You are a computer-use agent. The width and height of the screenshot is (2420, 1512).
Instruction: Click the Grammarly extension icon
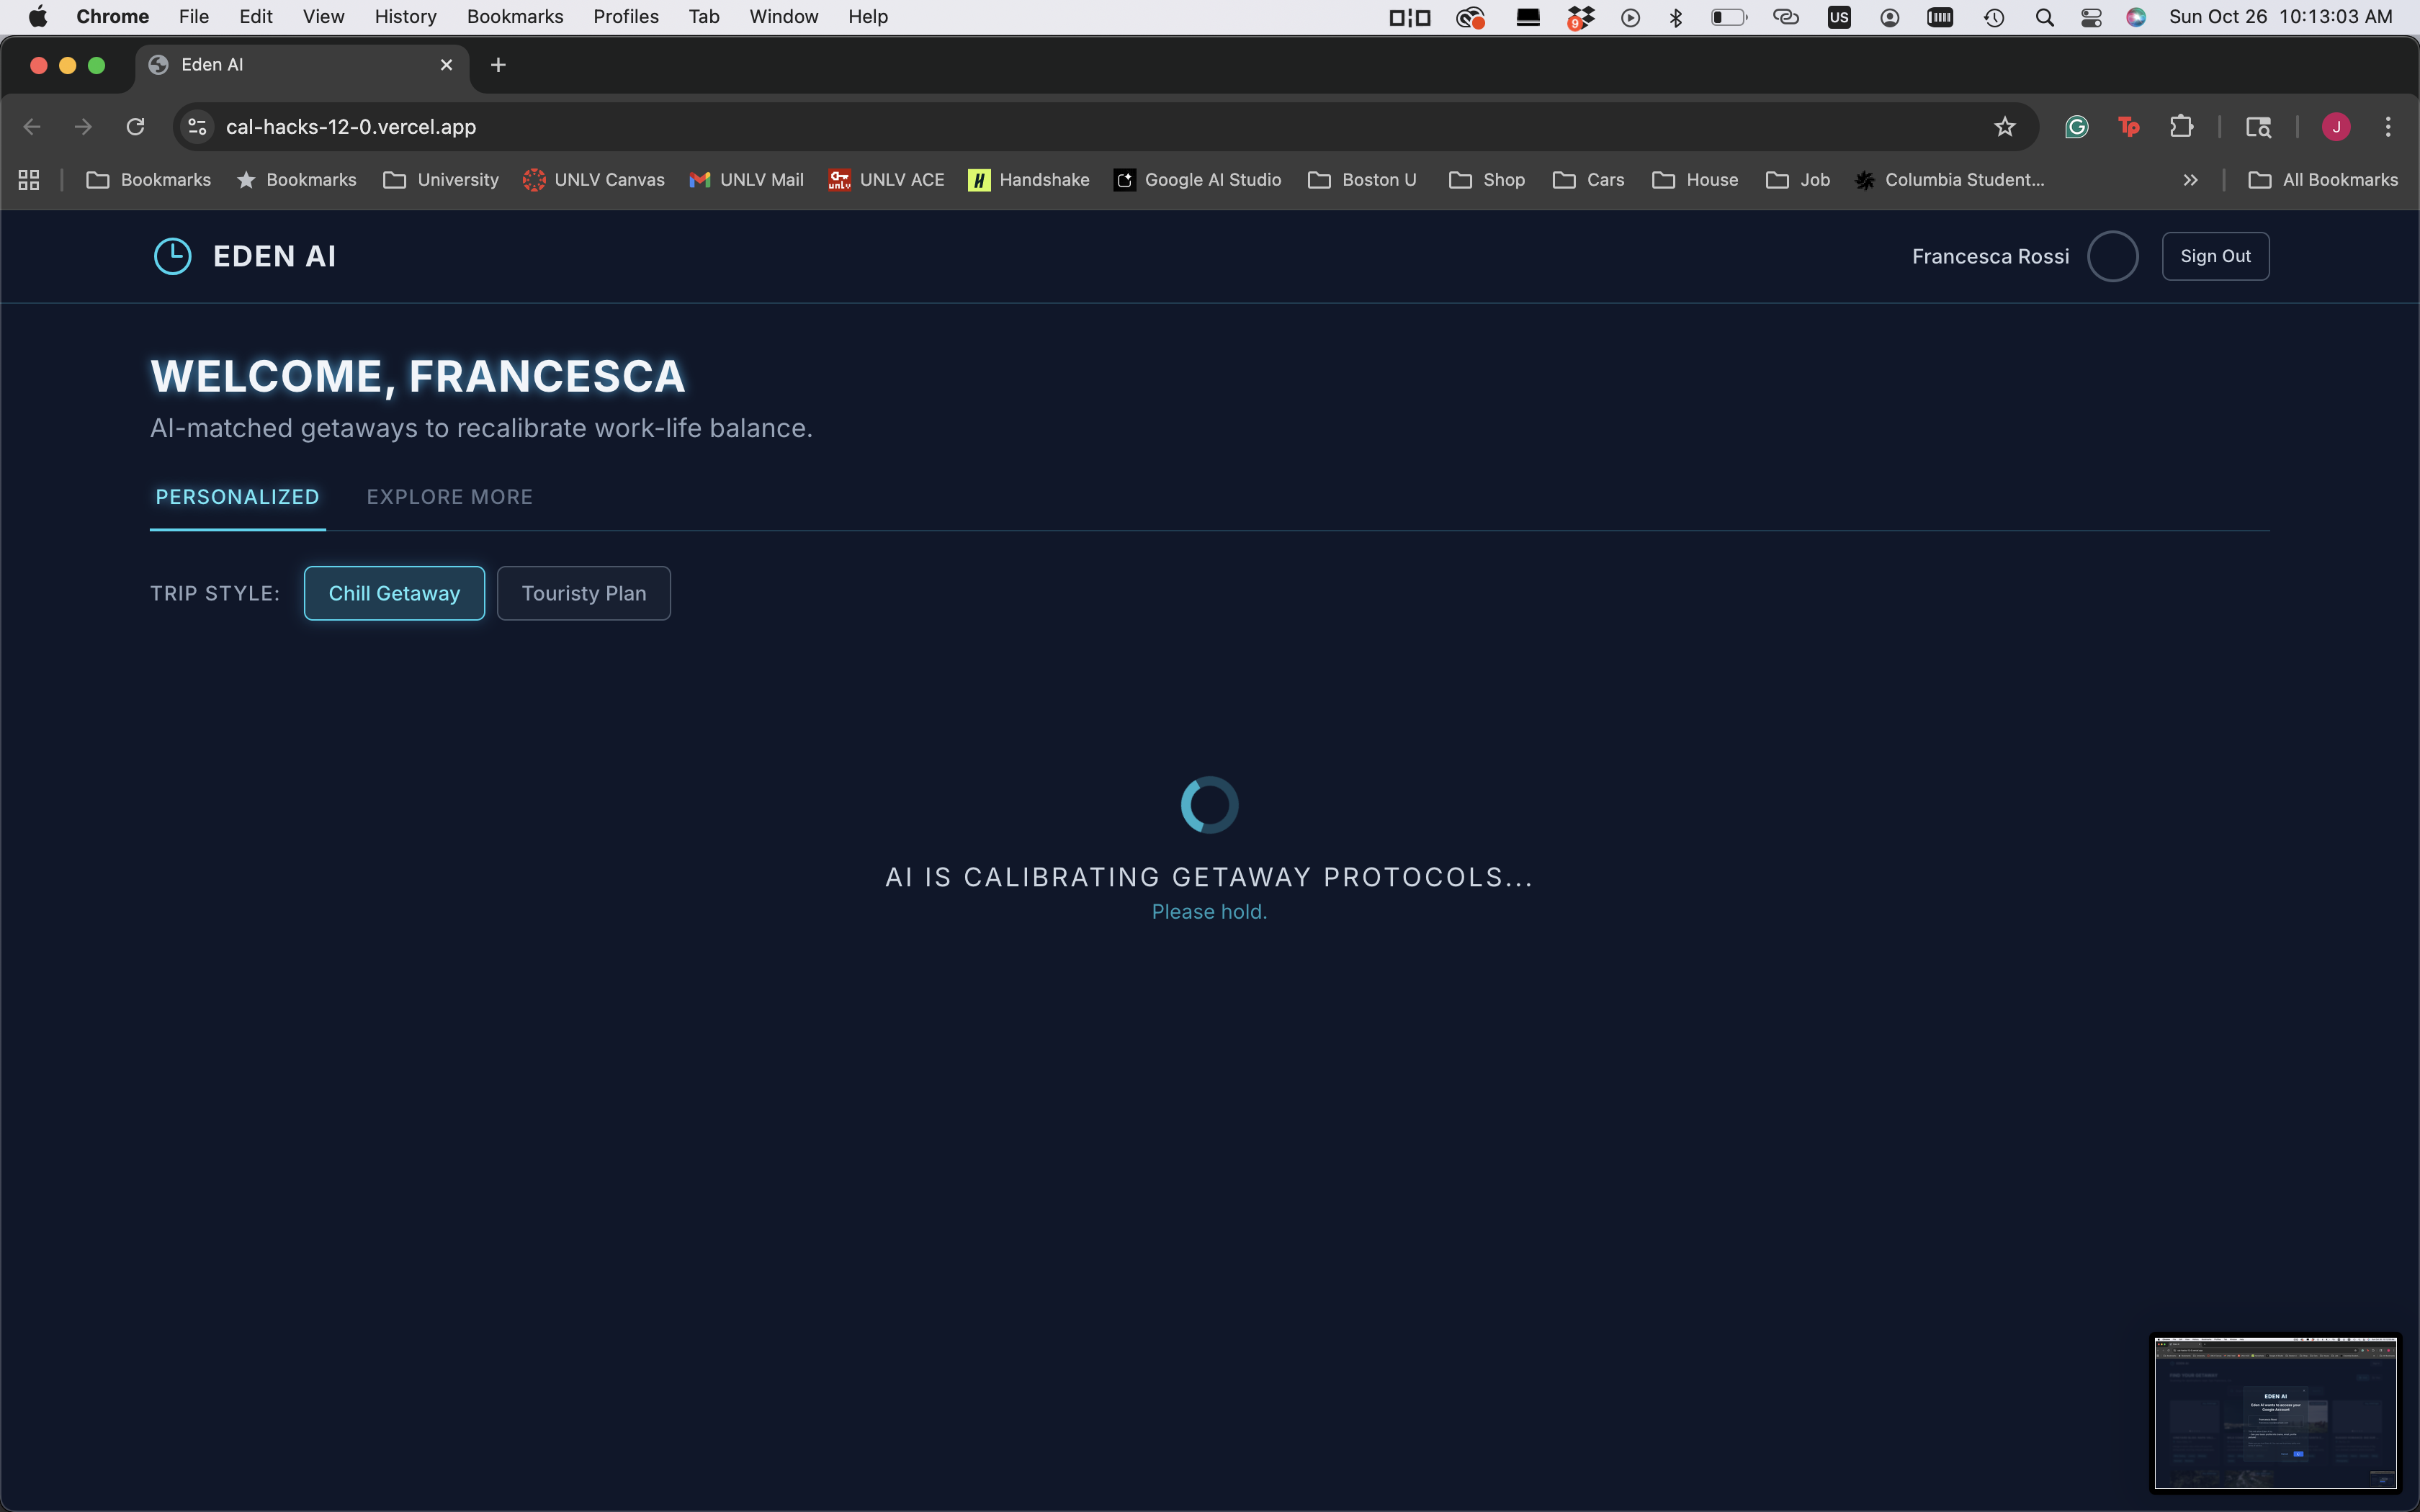[x=2077, y=127]
